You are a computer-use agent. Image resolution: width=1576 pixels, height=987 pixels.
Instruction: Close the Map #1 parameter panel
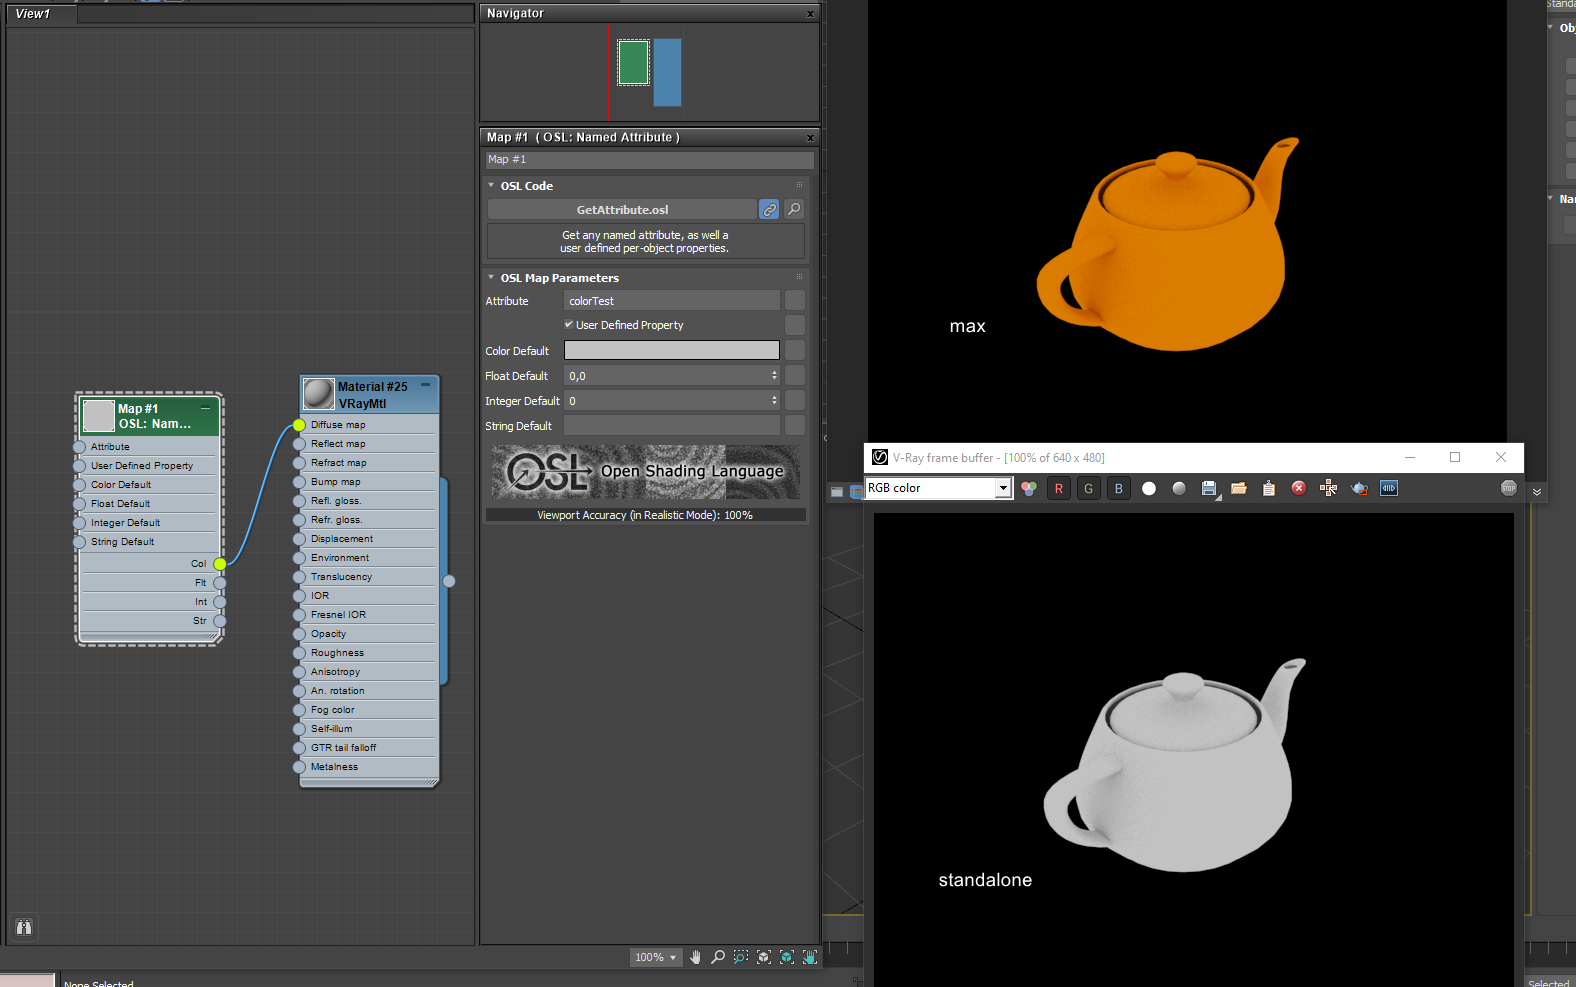tap(810, 137)
